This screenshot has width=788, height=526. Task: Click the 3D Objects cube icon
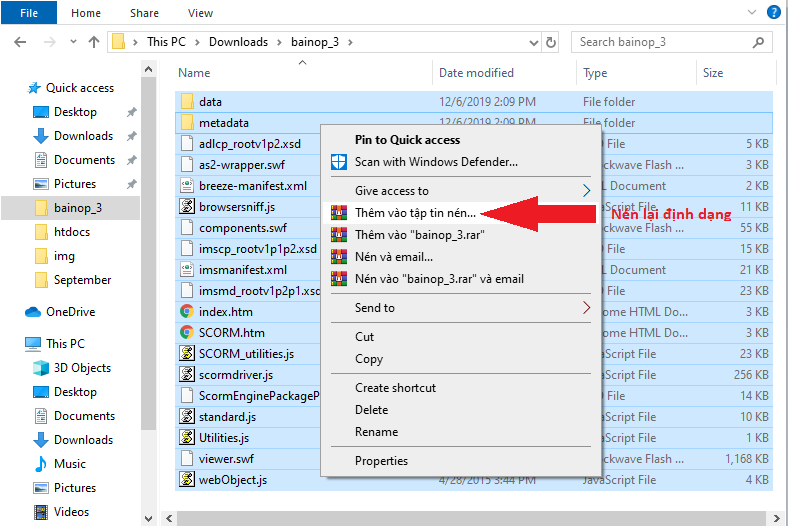click(41, 368)
